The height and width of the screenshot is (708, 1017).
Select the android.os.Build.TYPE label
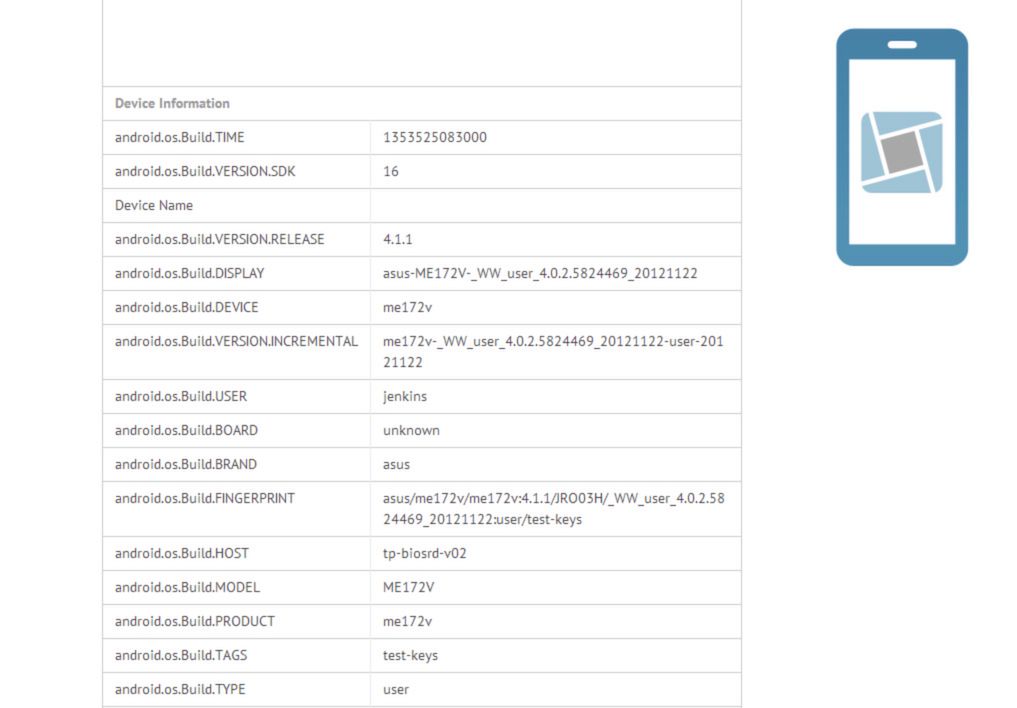[180, 689]
